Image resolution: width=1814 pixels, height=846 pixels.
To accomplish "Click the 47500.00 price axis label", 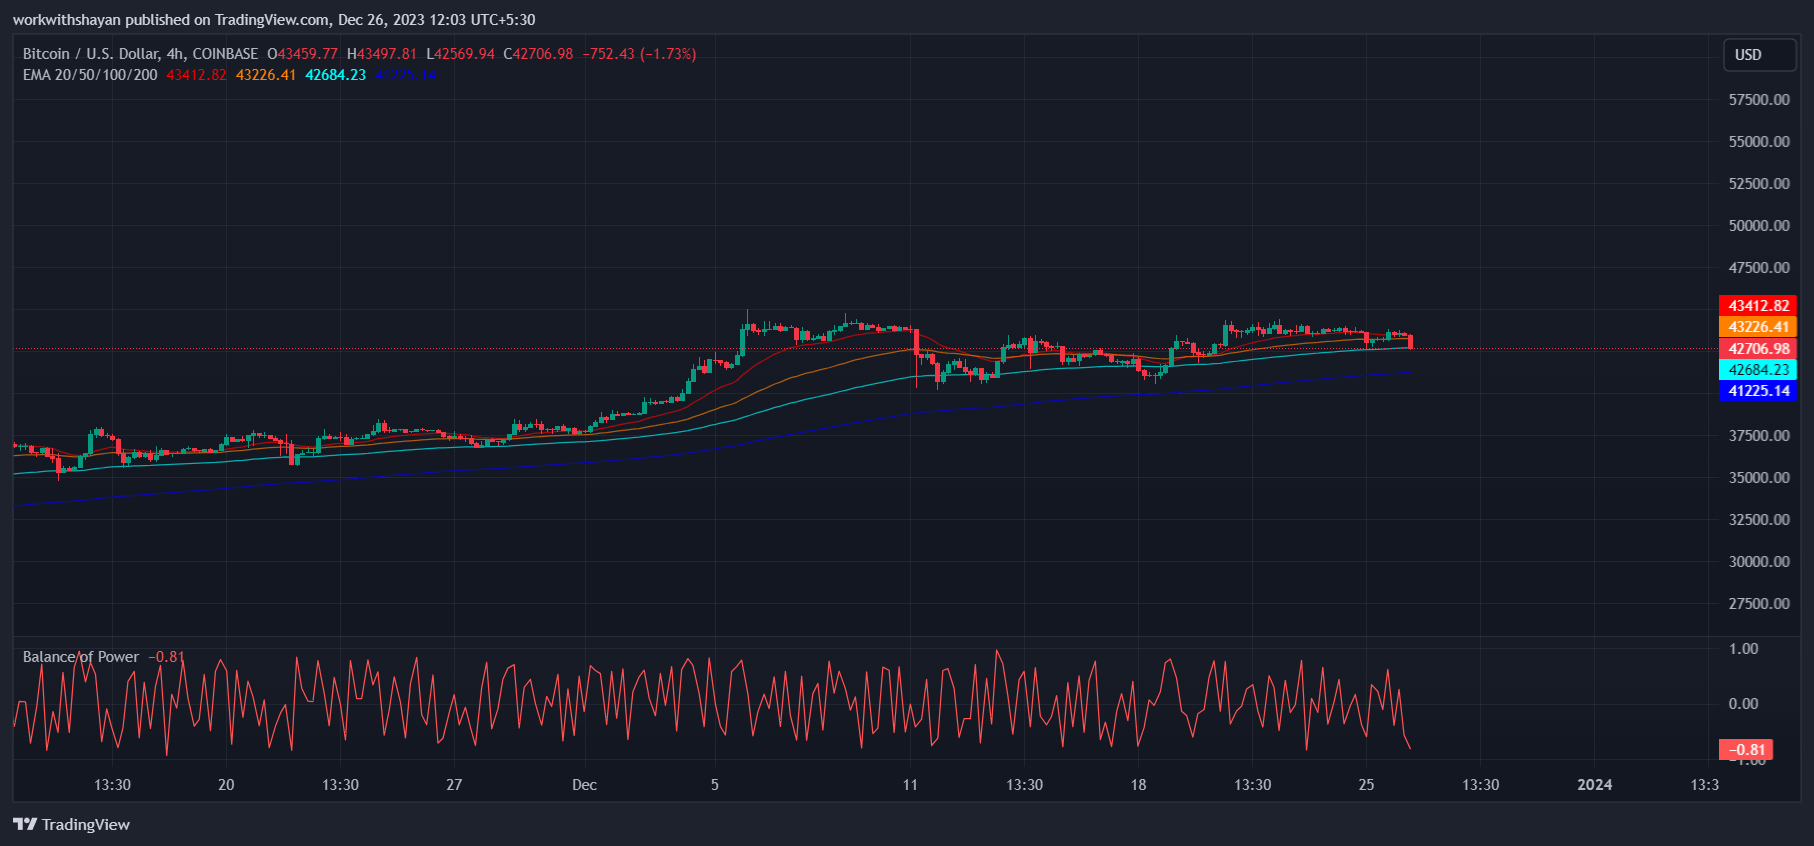I will [1759, 268].
